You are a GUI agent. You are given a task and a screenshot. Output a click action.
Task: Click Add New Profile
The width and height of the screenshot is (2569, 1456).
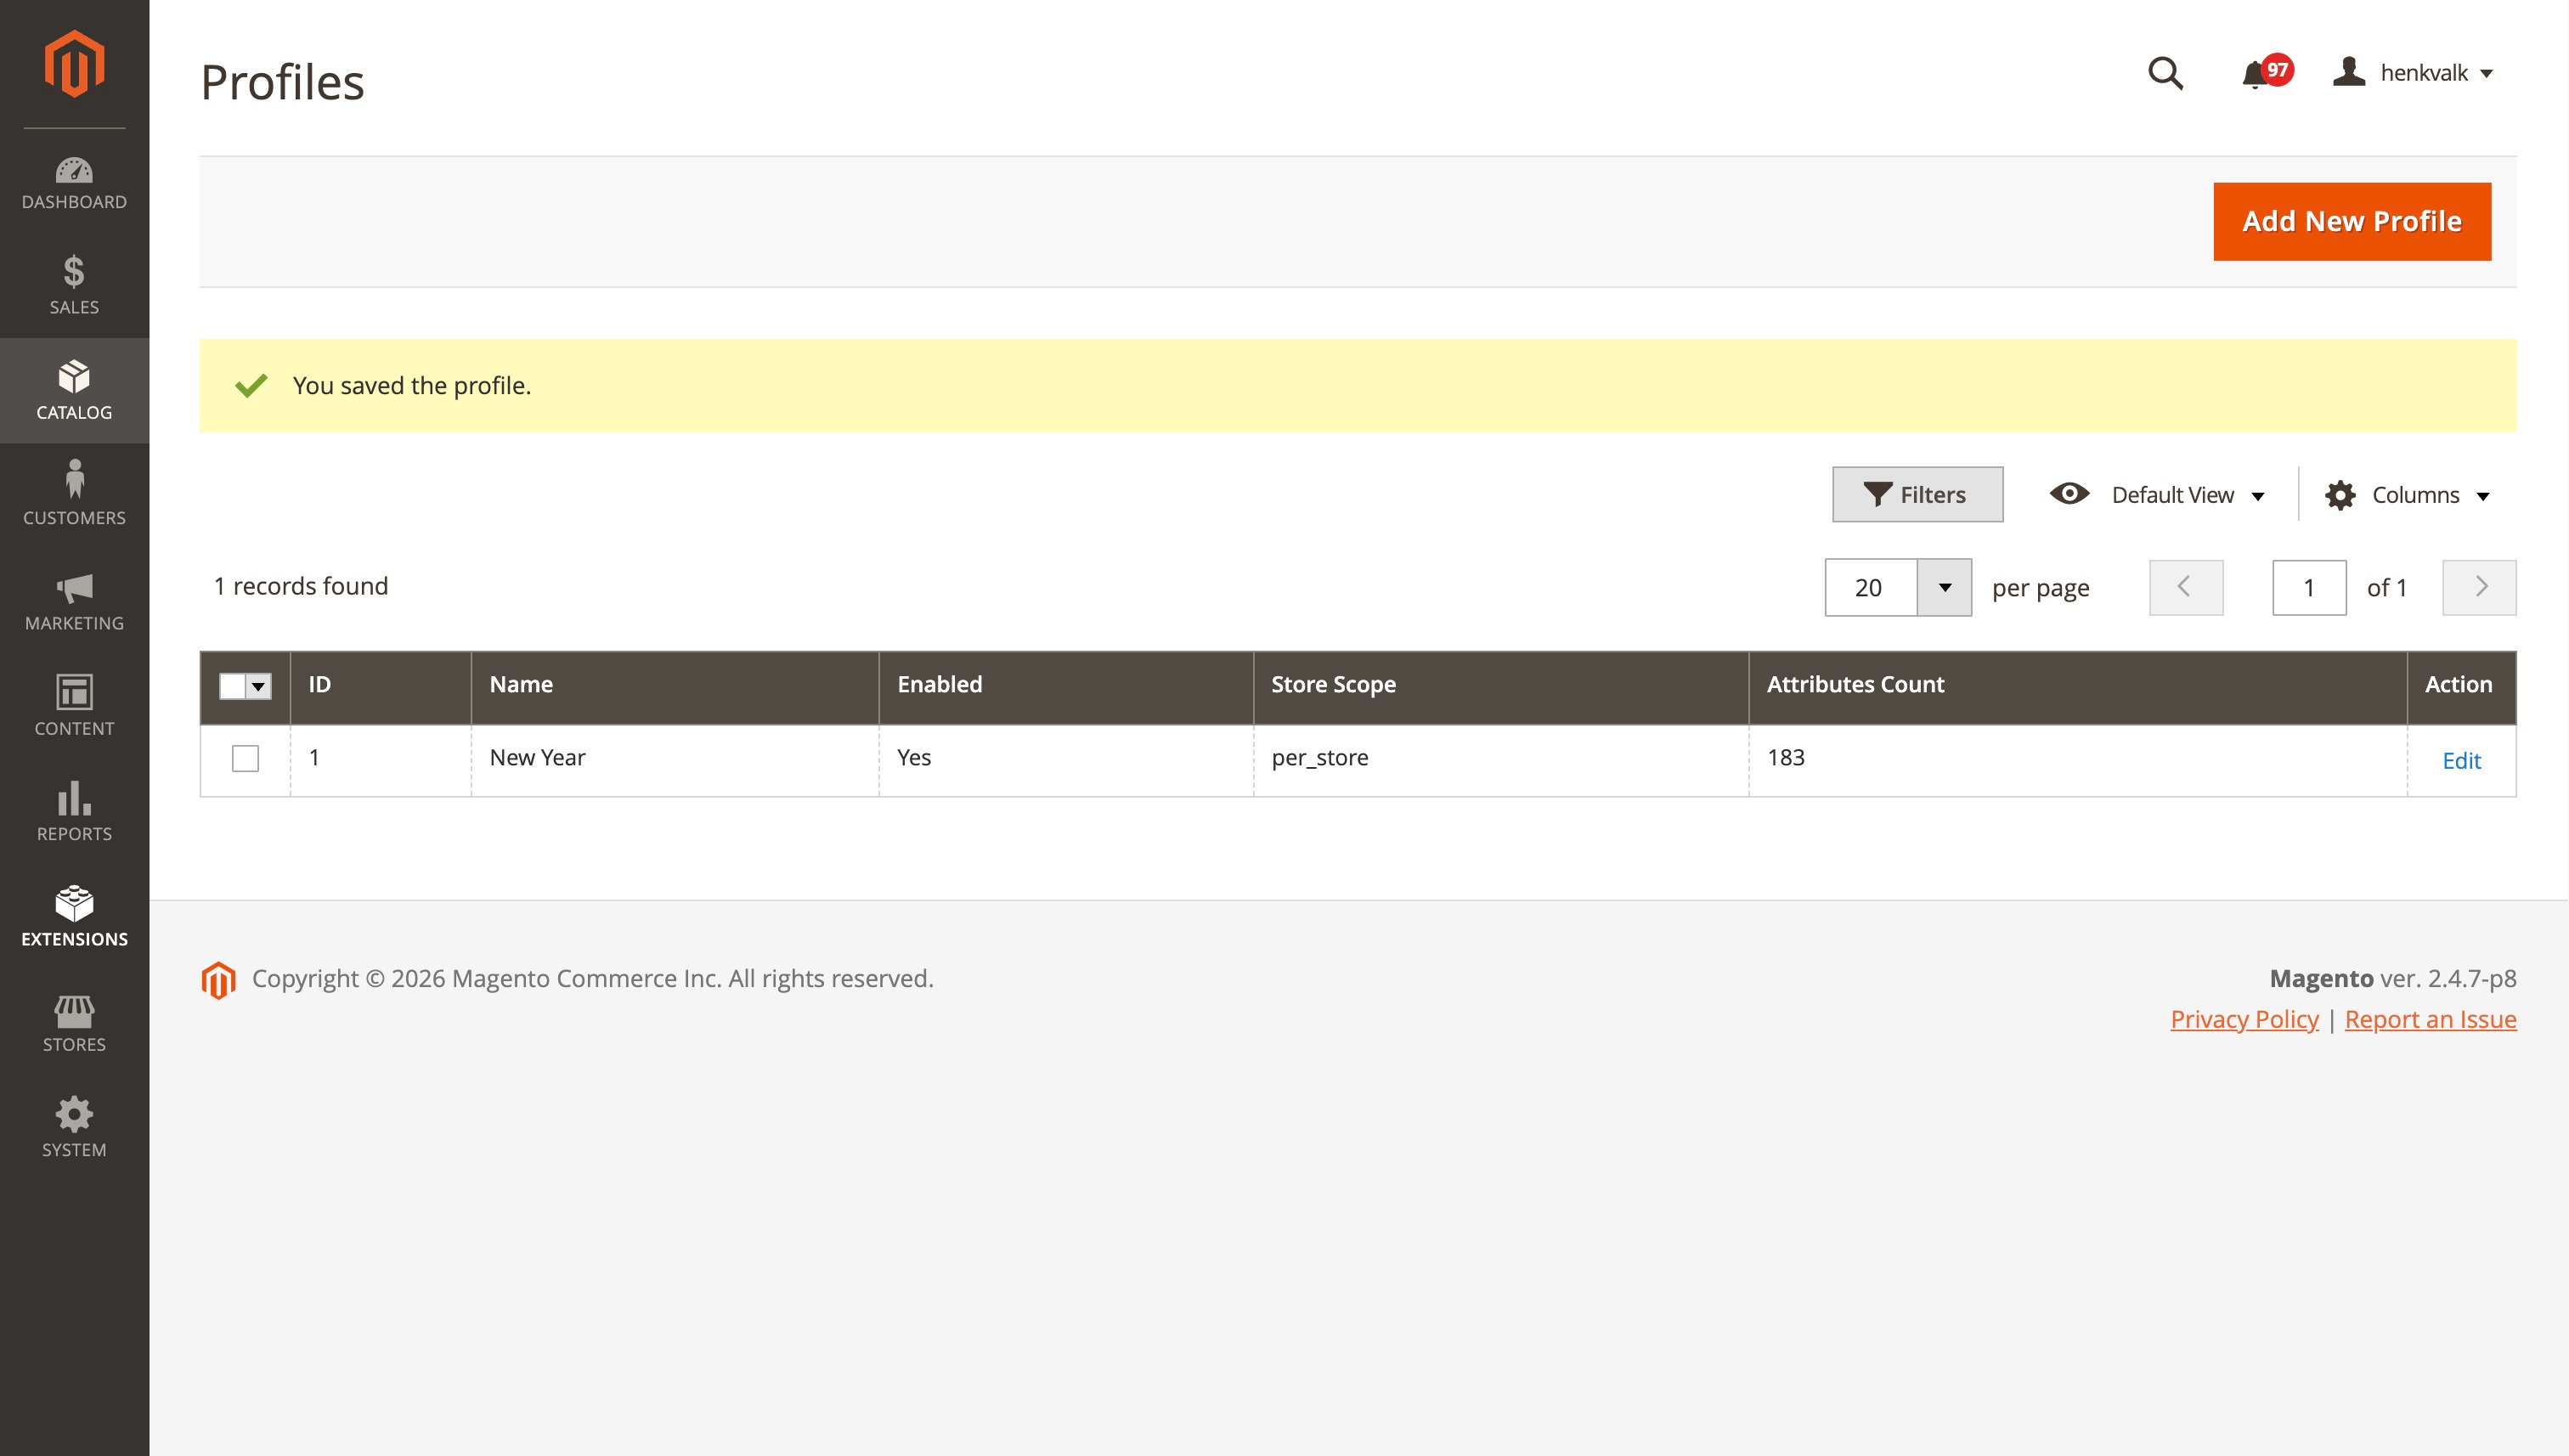point(2351,221)
